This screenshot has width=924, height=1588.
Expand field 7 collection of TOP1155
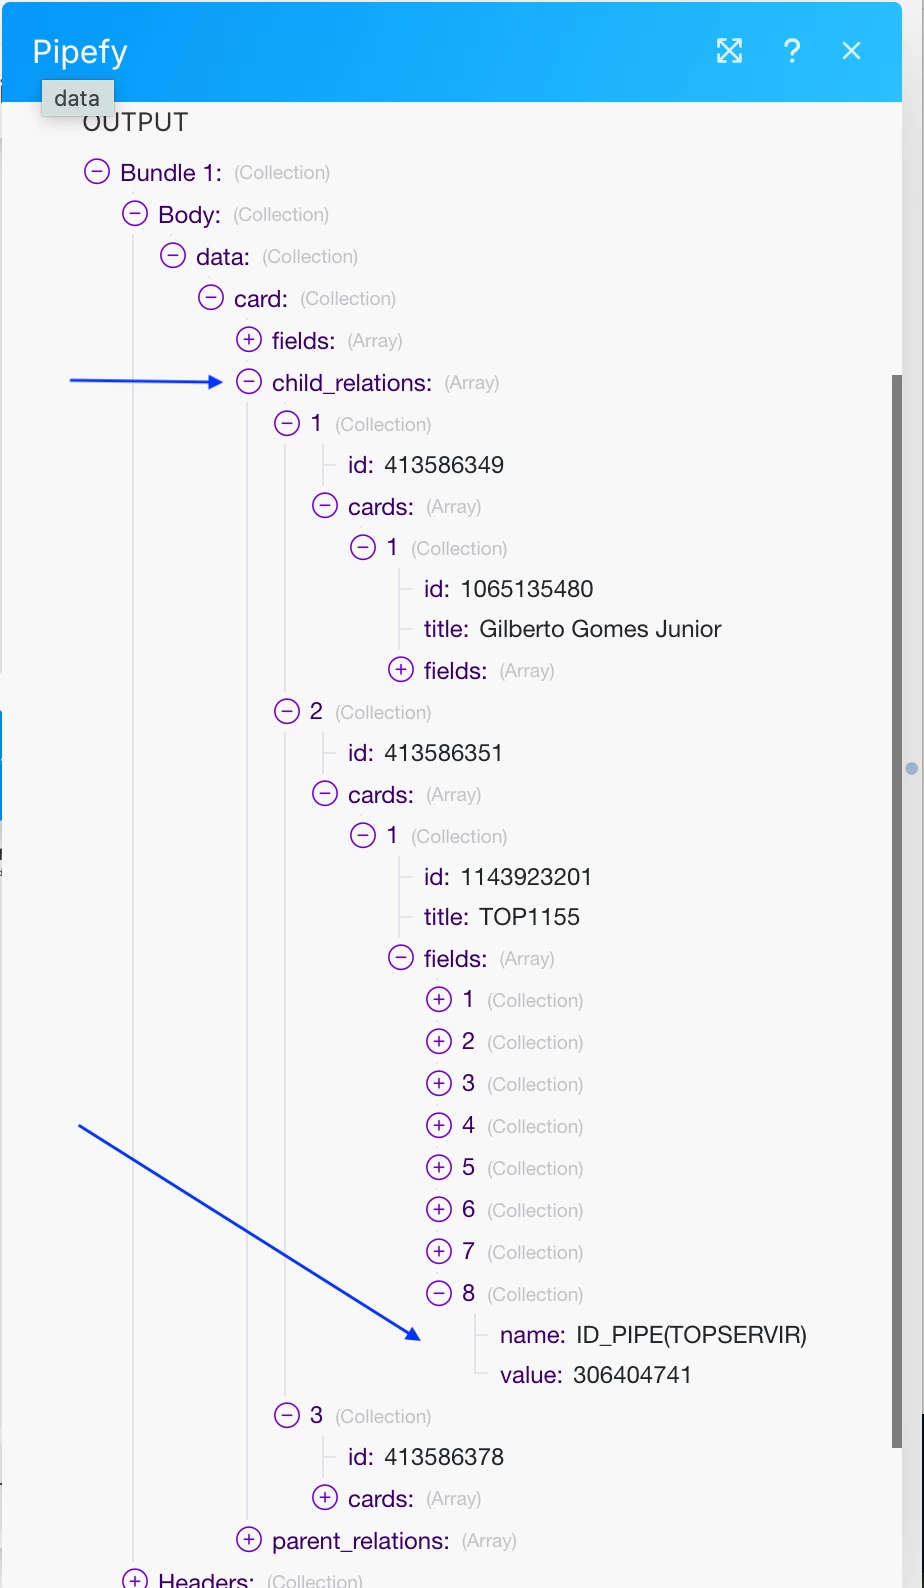(439, 1252)
